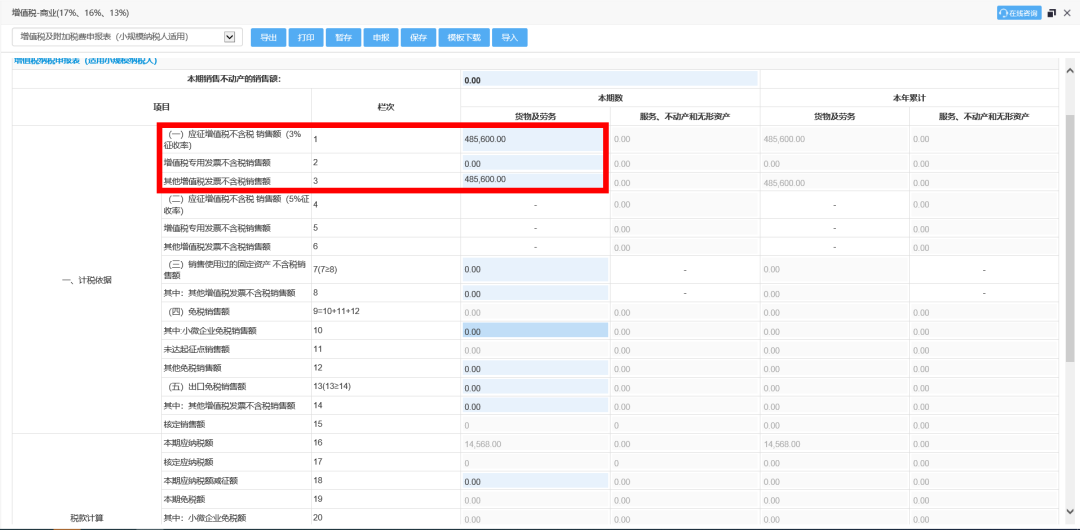The image size is (1080, 530).
Task: Click the 导入 import button
Action: pos(510,37)
